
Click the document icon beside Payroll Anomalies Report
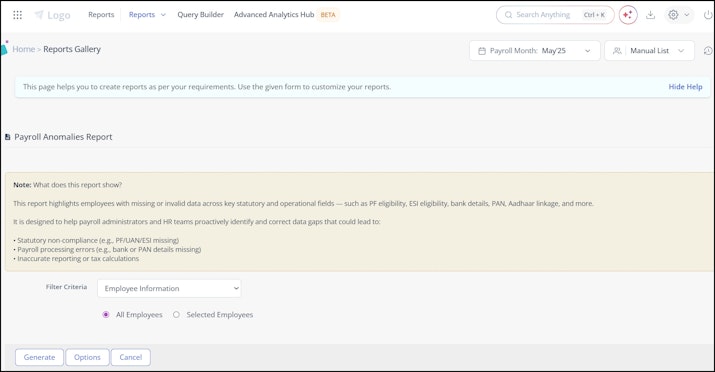[x=7, y=137]
